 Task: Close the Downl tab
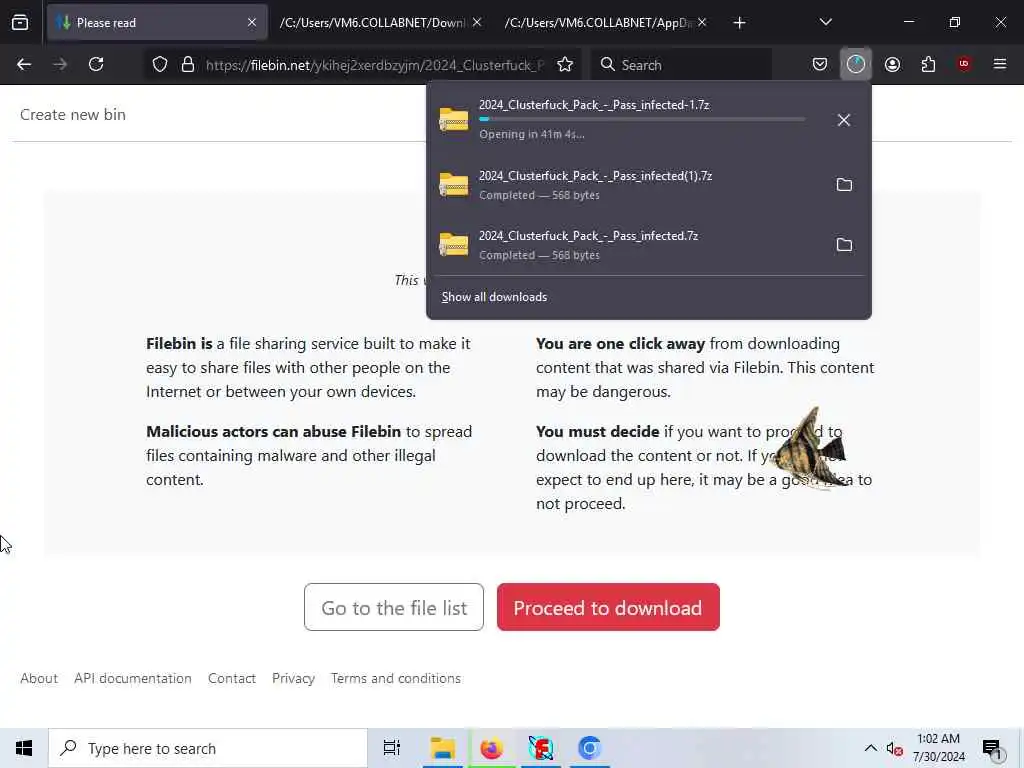pos(477,23)
